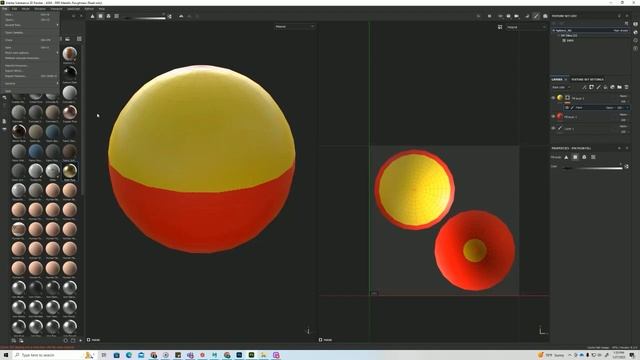Click Open in the File menu
This screenshot has height=360, width=640.
pos(31,20)
